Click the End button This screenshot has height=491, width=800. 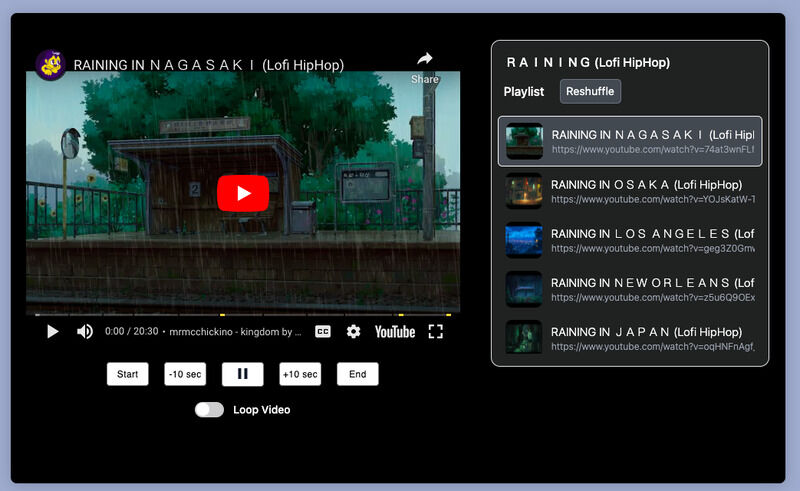point(358,374)
